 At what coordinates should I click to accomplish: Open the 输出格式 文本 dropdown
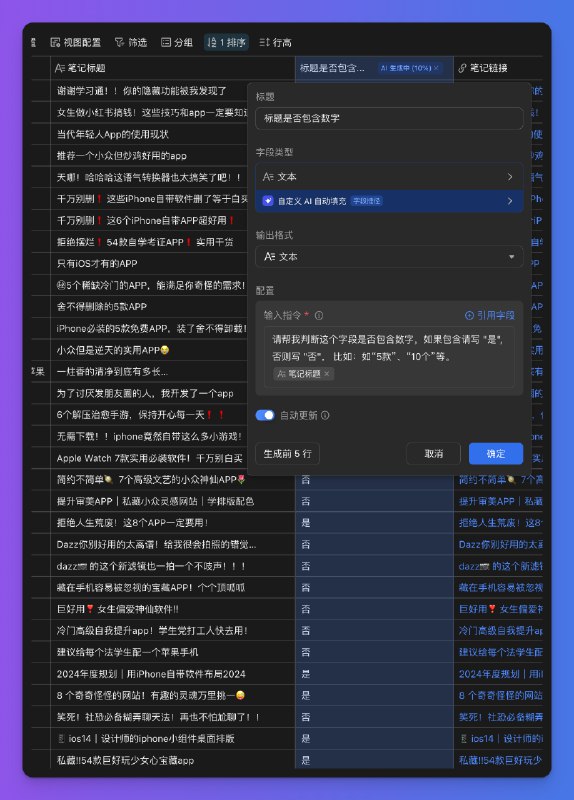(389, 257)
